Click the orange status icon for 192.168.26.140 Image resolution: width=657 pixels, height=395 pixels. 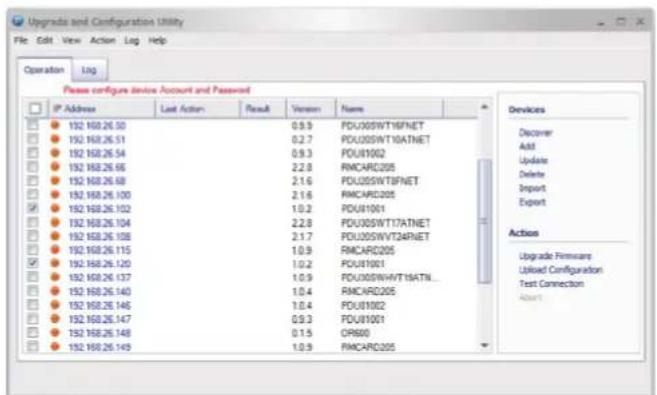55,291
